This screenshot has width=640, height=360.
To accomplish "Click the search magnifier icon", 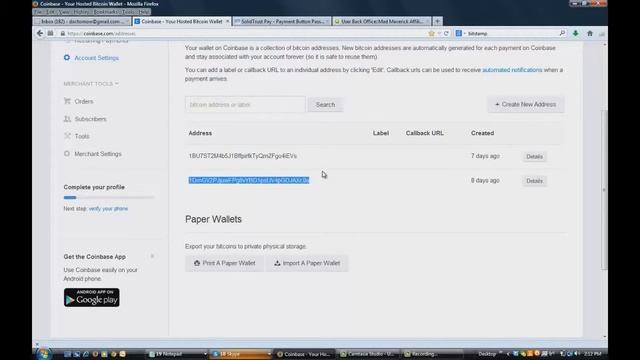I will (x=562, y=33).
